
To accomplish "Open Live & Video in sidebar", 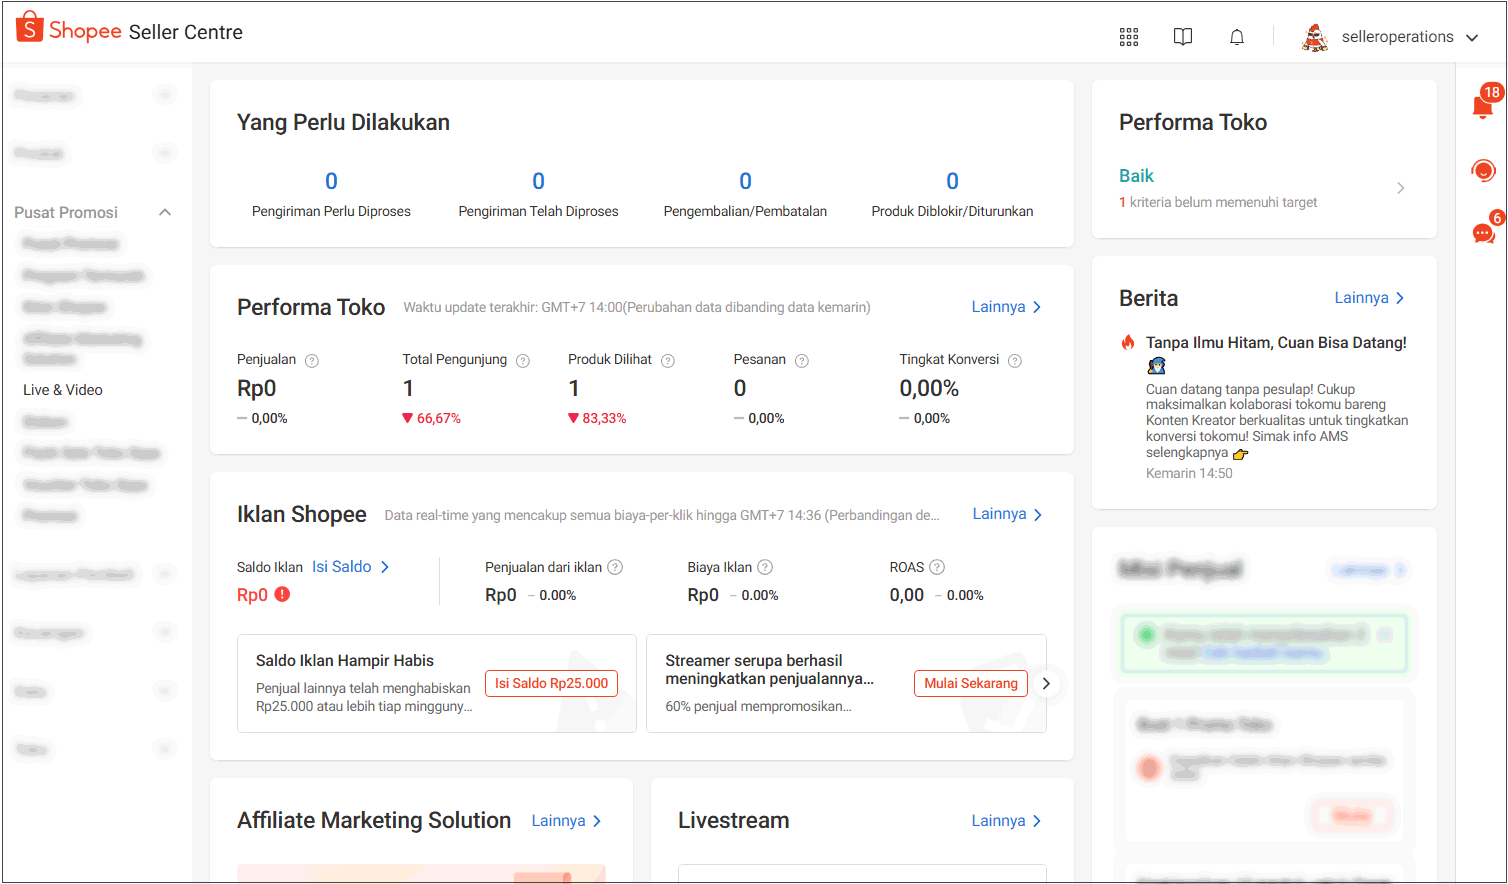I will pyautogui.click(x=63, y=390).
